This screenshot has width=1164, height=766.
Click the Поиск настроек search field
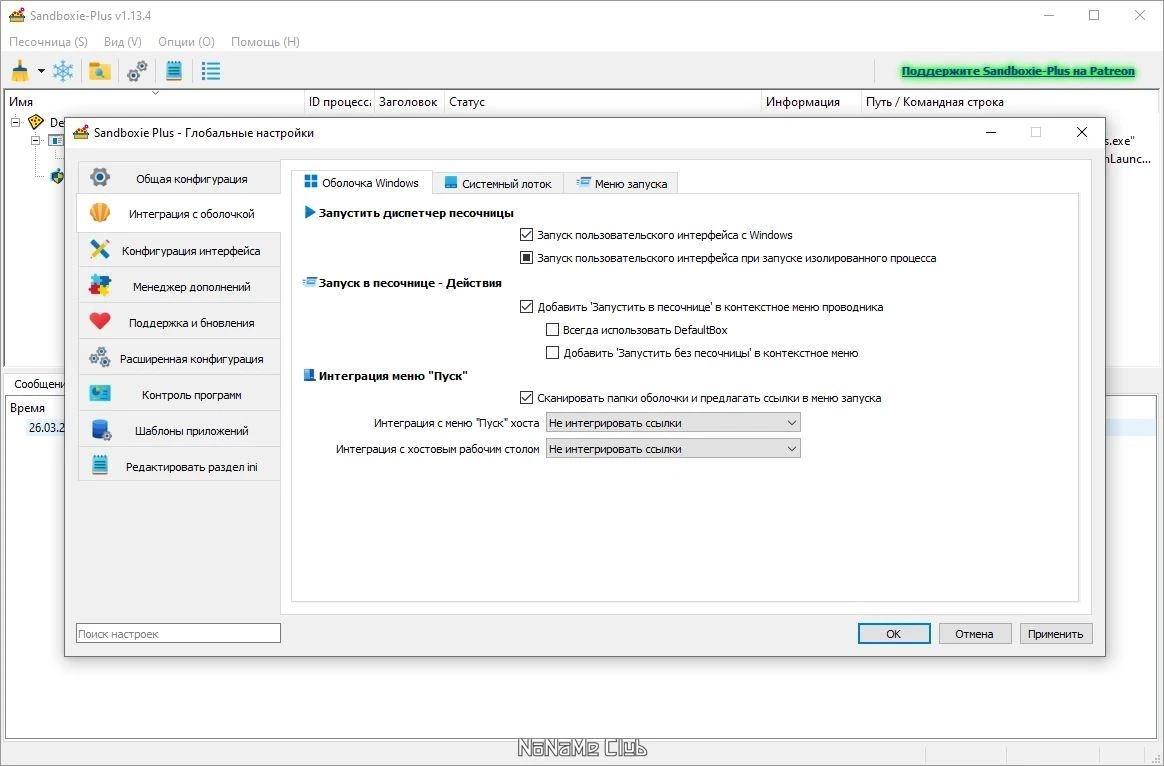[x=178, y=634]
